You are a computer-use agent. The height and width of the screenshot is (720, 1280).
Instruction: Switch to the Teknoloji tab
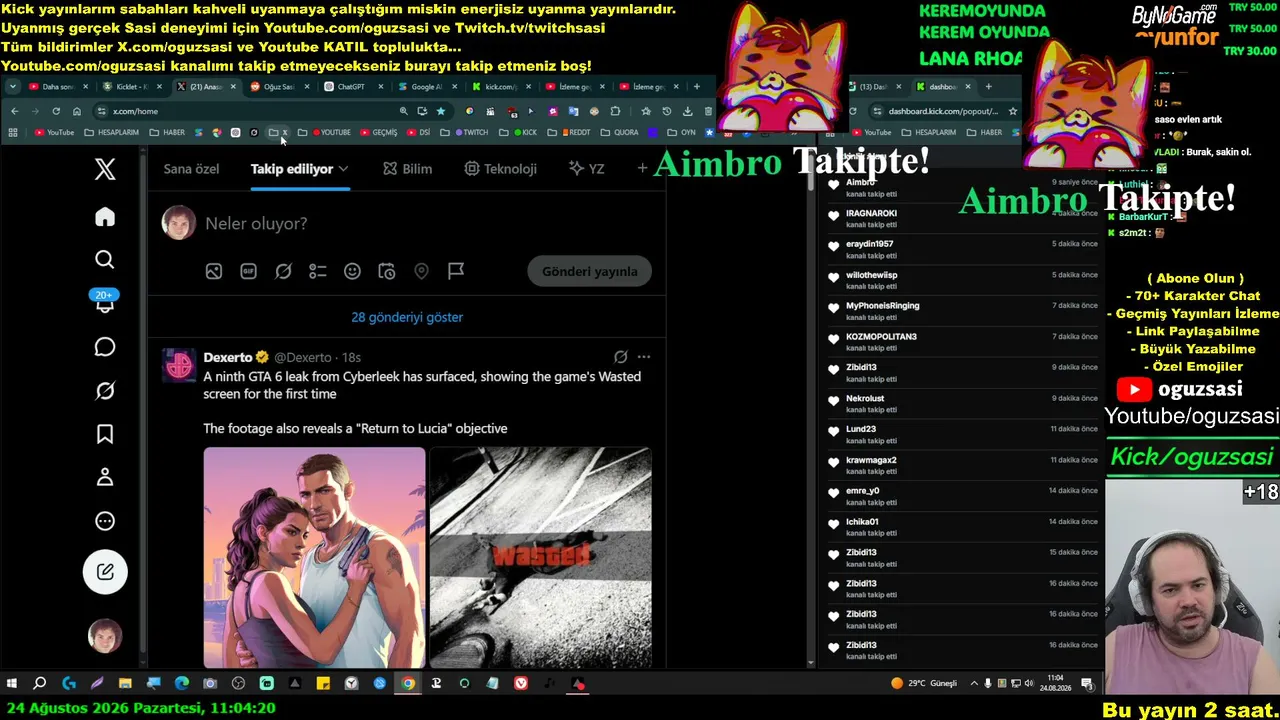click(x=500, y=169)
